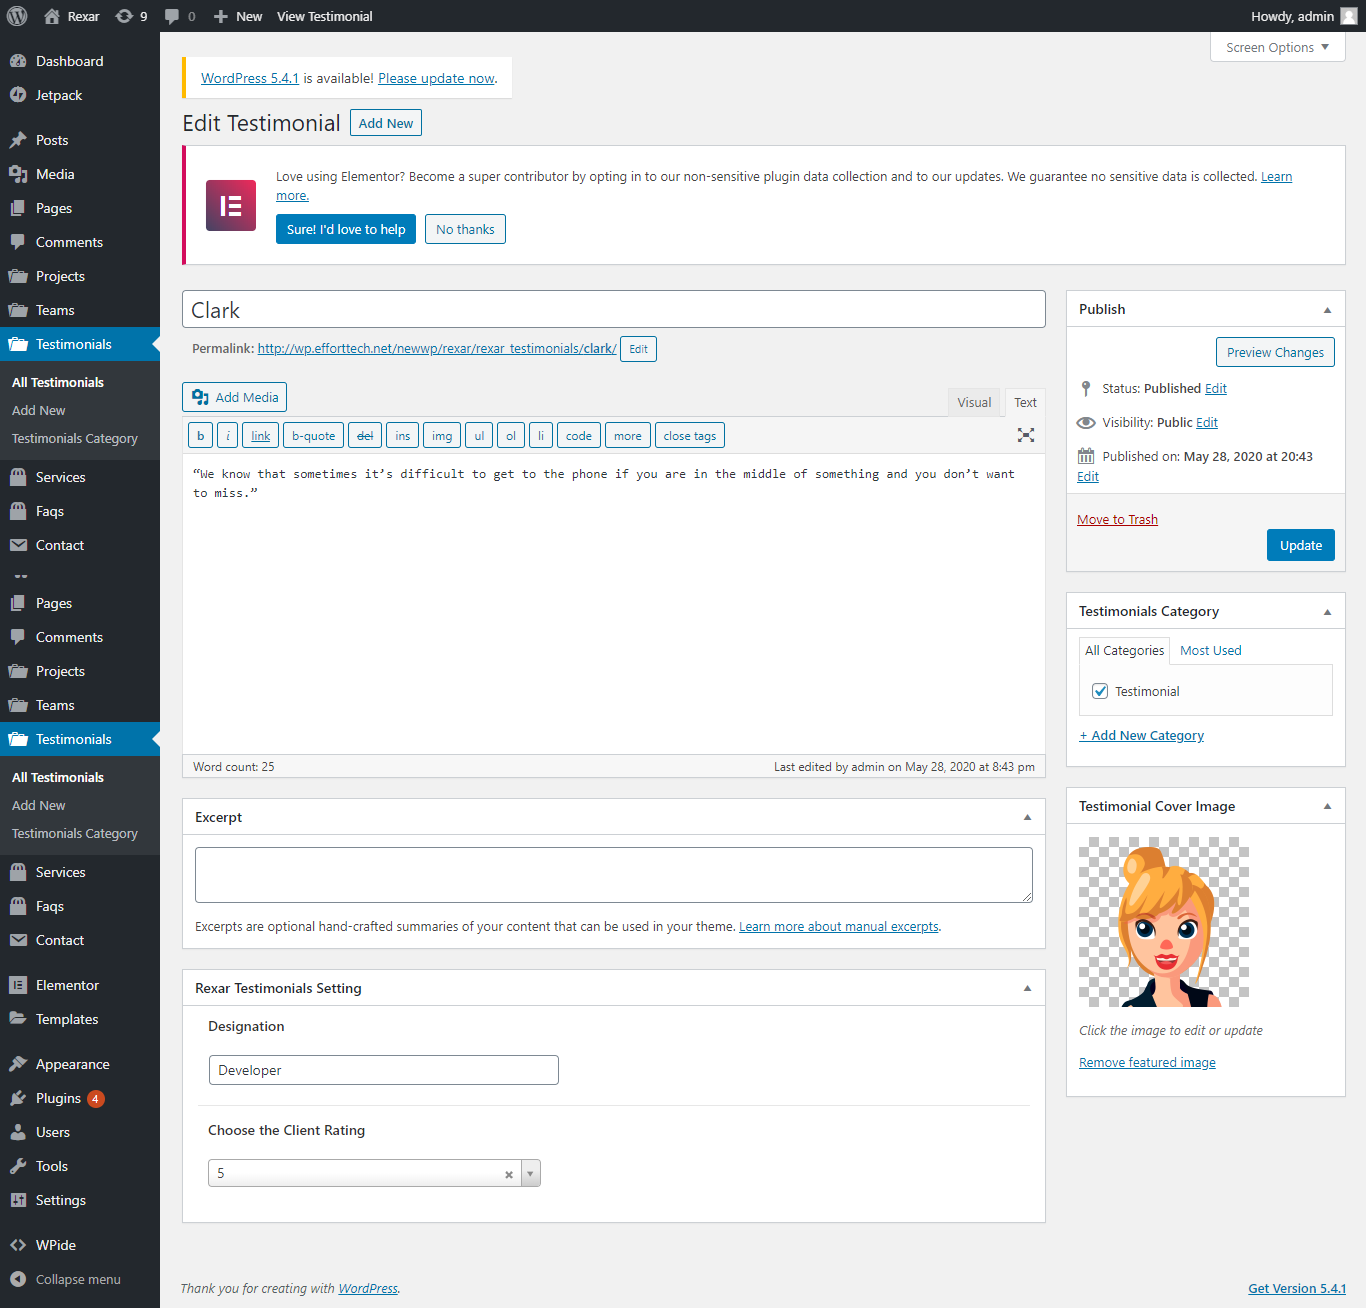
Task: Click the WordPress logo in admin bar
Action: point(17,16)
